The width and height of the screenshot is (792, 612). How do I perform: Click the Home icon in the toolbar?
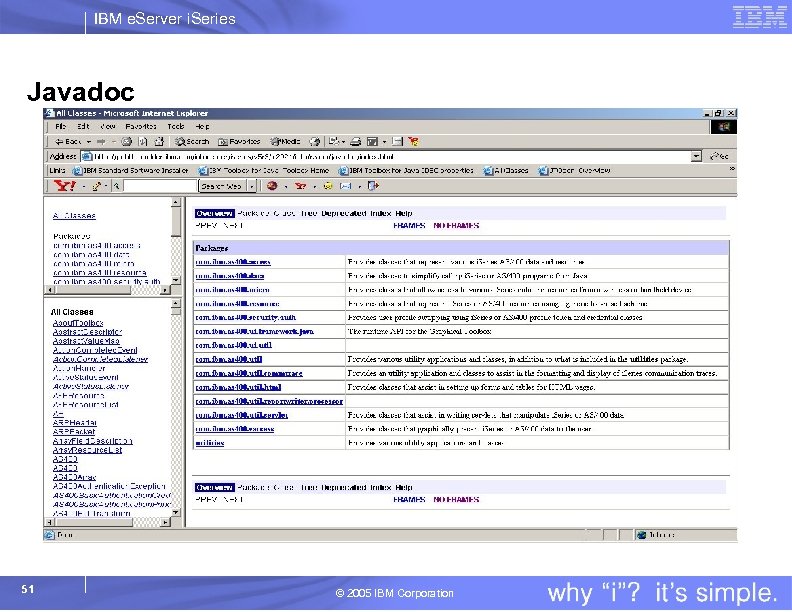[159, 142]
